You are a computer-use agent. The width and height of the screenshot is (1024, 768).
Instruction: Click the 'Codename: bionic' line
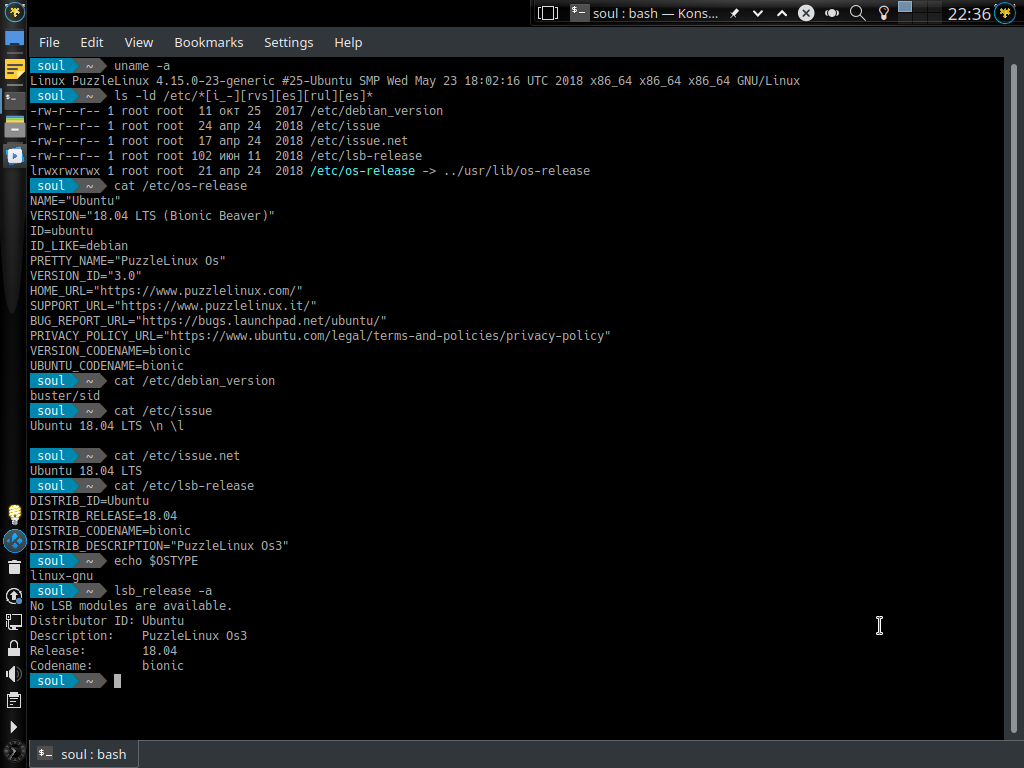(x=106, y=665)
